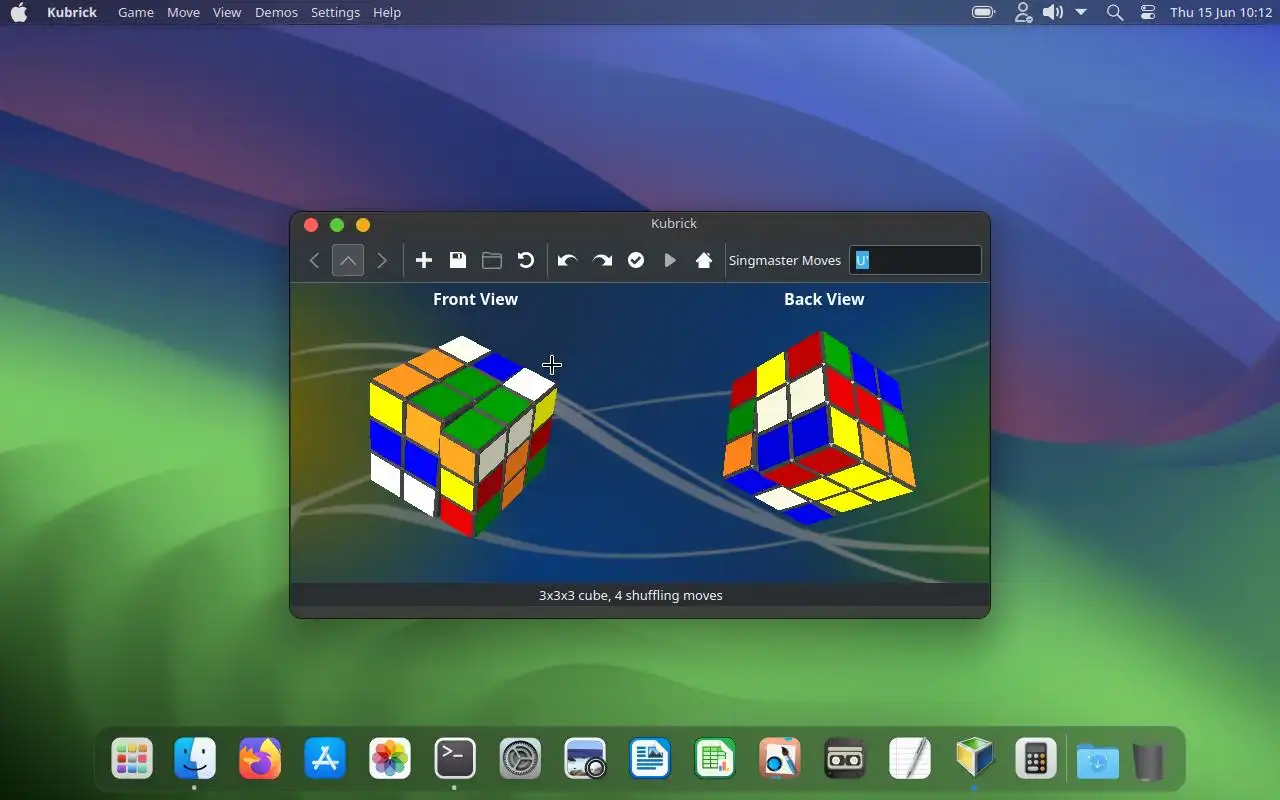Screen dimensions: 1280x800
Task: Open the Kubrick application menu
Action: 72,12
